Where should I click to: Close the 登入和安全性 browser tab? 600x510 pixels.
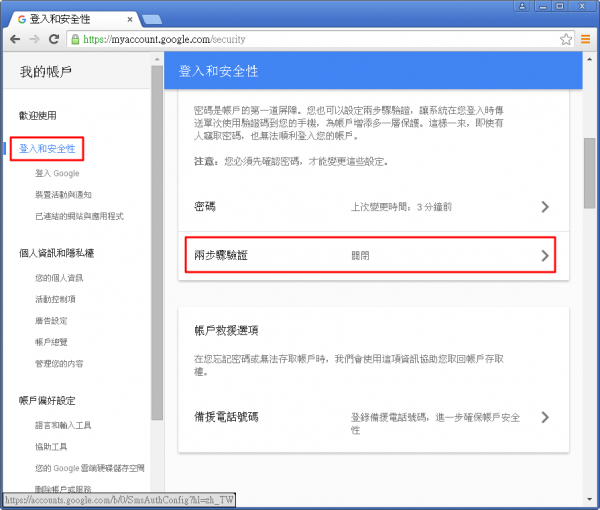pyautogui.click(x=127, y=17)
